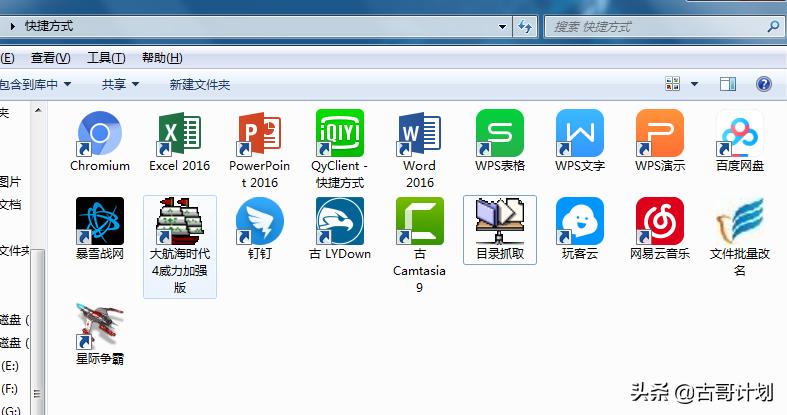Click the navigation pane scrollbar thumb

[38, 331]
